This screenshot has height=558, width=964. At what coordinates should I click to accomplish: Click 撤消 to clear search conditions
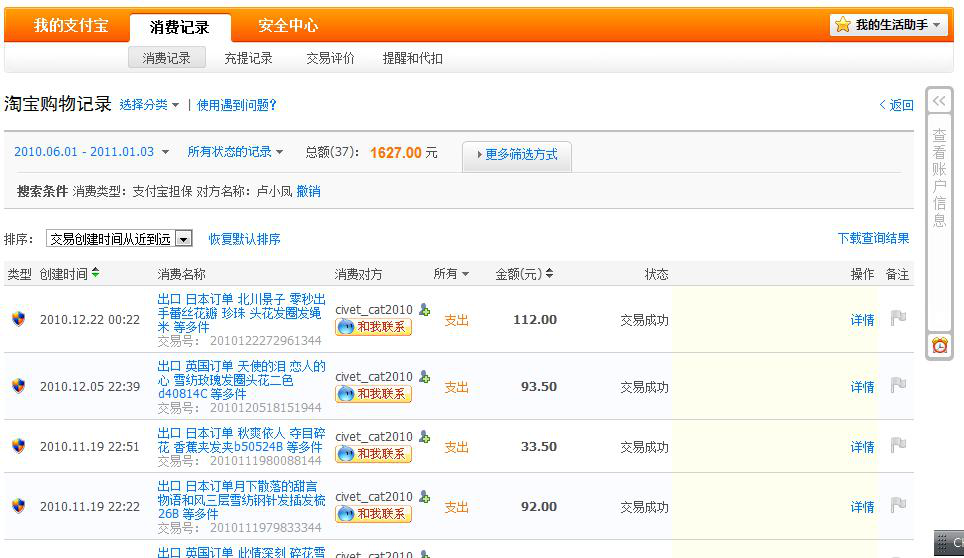click(309, 191)
